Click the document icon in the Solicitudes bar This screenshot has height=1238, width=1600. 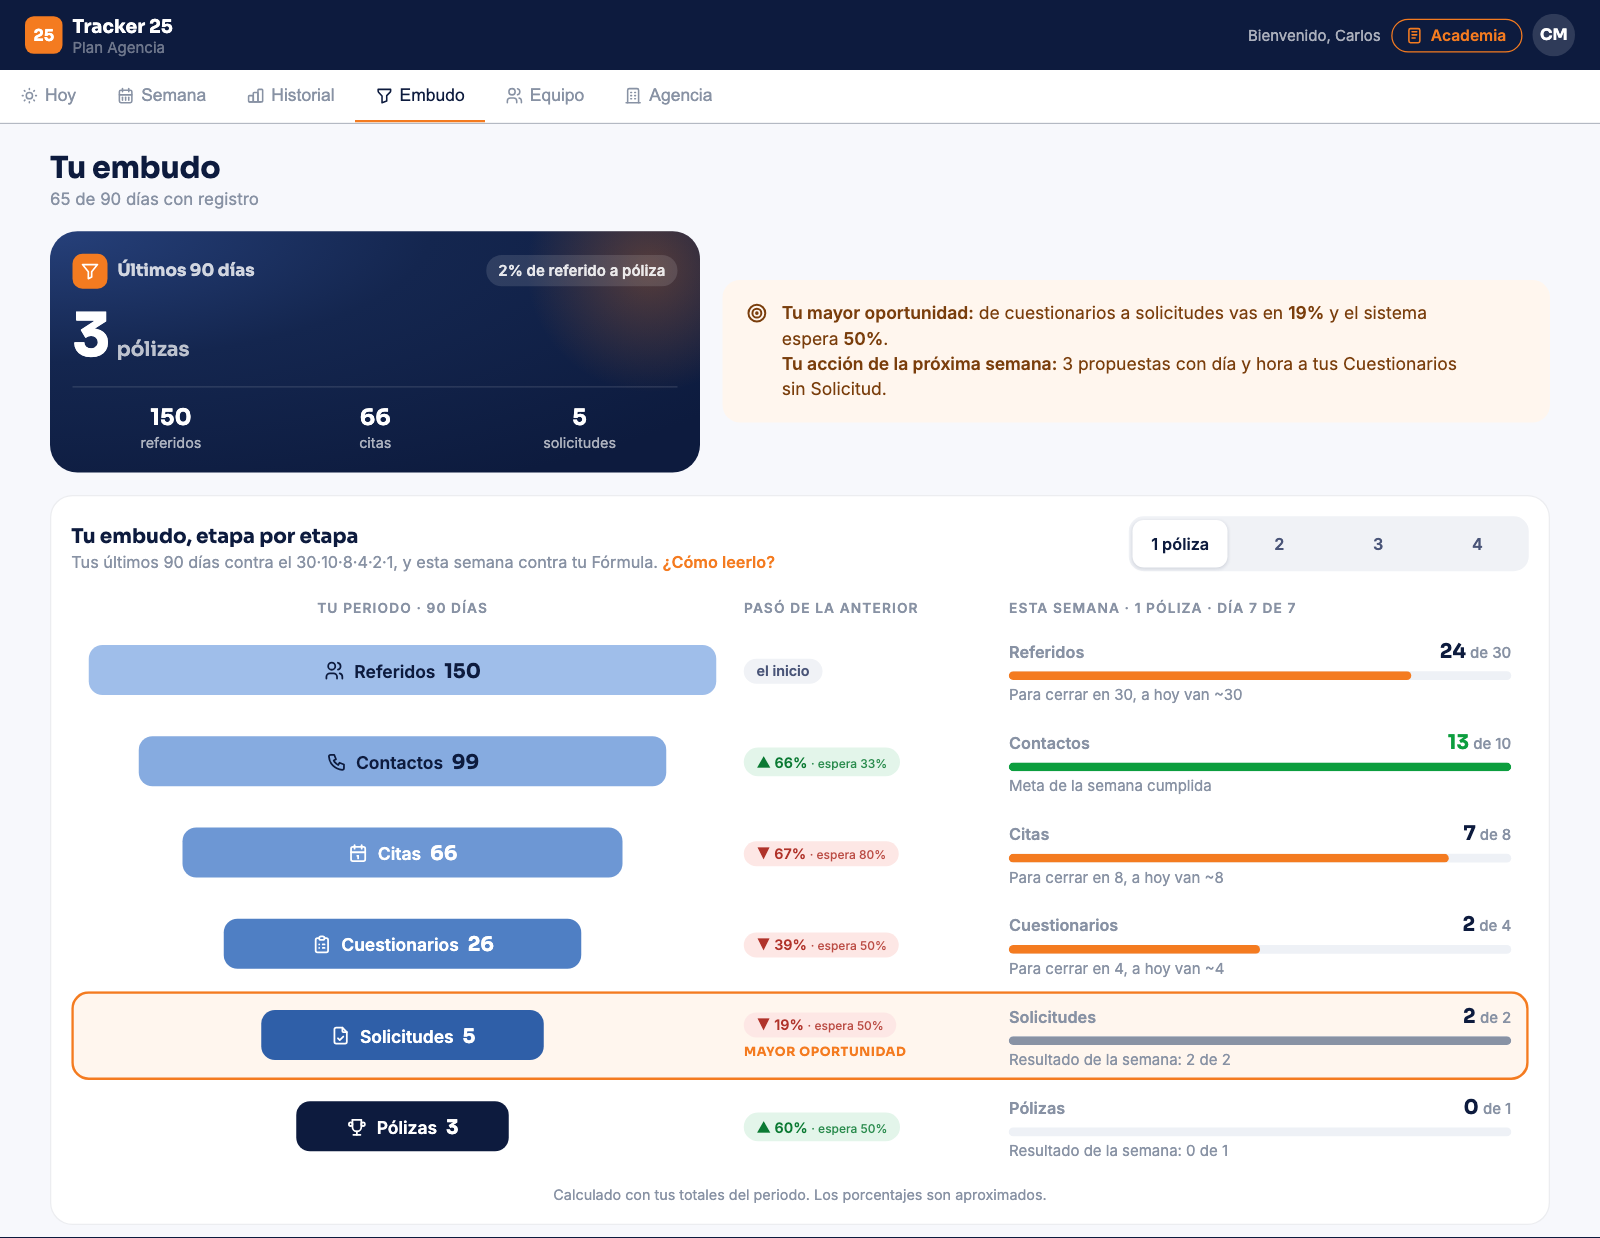click(x=341, y=1036)
